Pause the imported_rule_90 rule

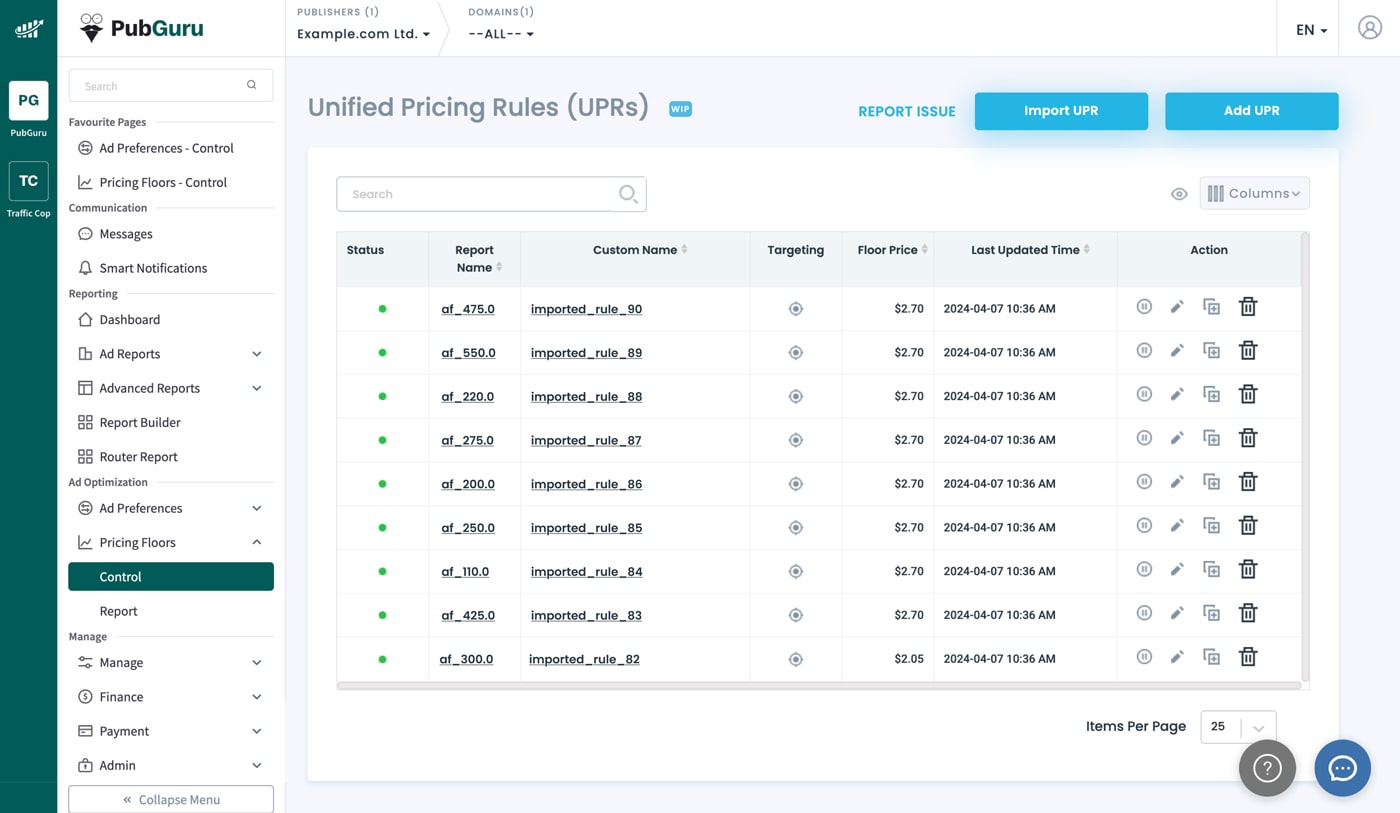(x=1144, y=307)
